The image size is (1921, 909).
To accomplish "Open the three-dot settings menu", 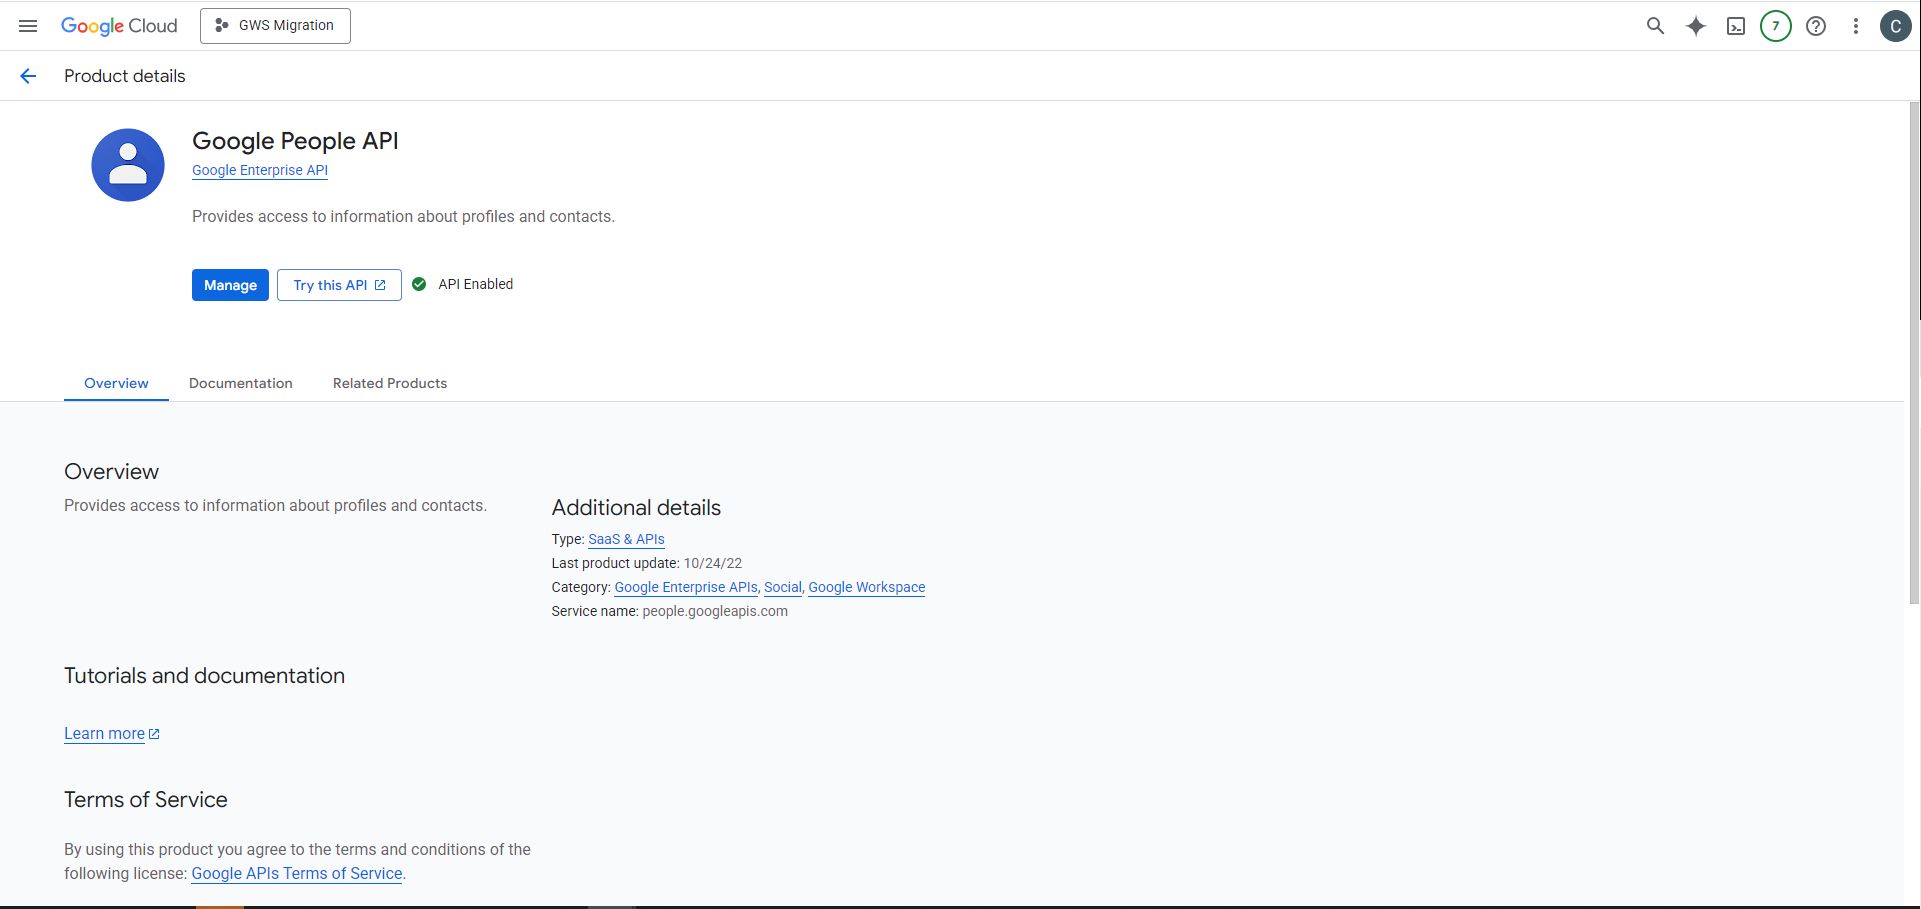I will tap(1855, 26).
